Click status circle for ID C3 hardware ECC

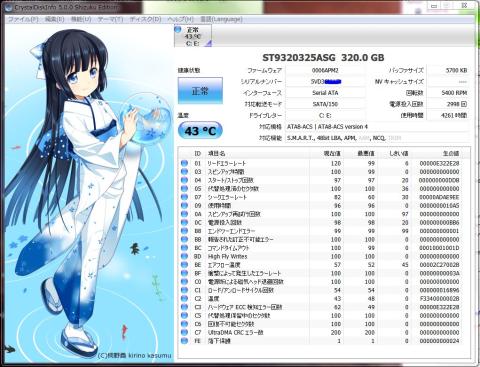pyautogui.click(x=184, y=307)
